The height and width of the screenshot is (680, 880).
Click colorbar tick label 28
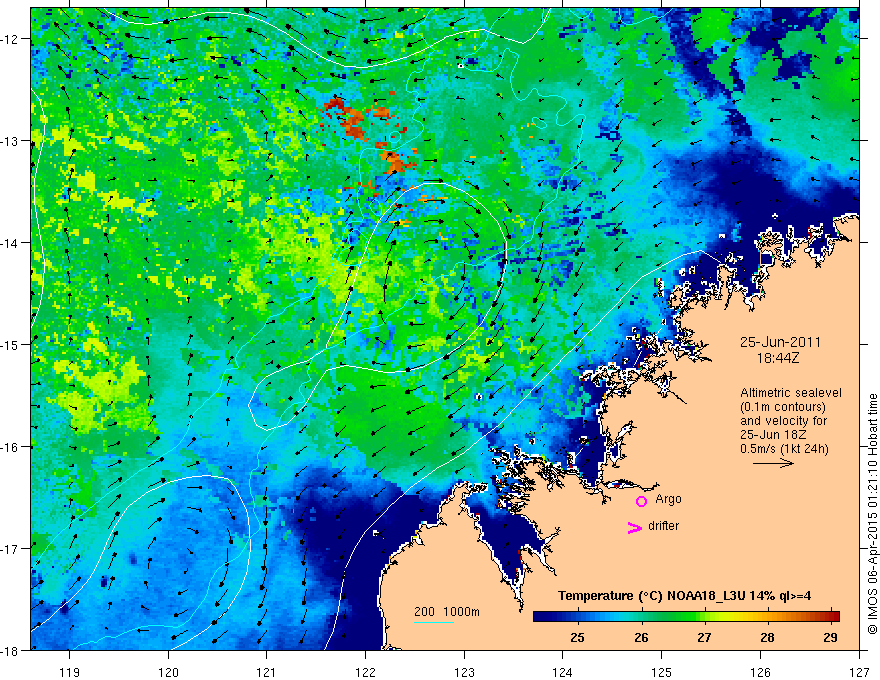767,638
